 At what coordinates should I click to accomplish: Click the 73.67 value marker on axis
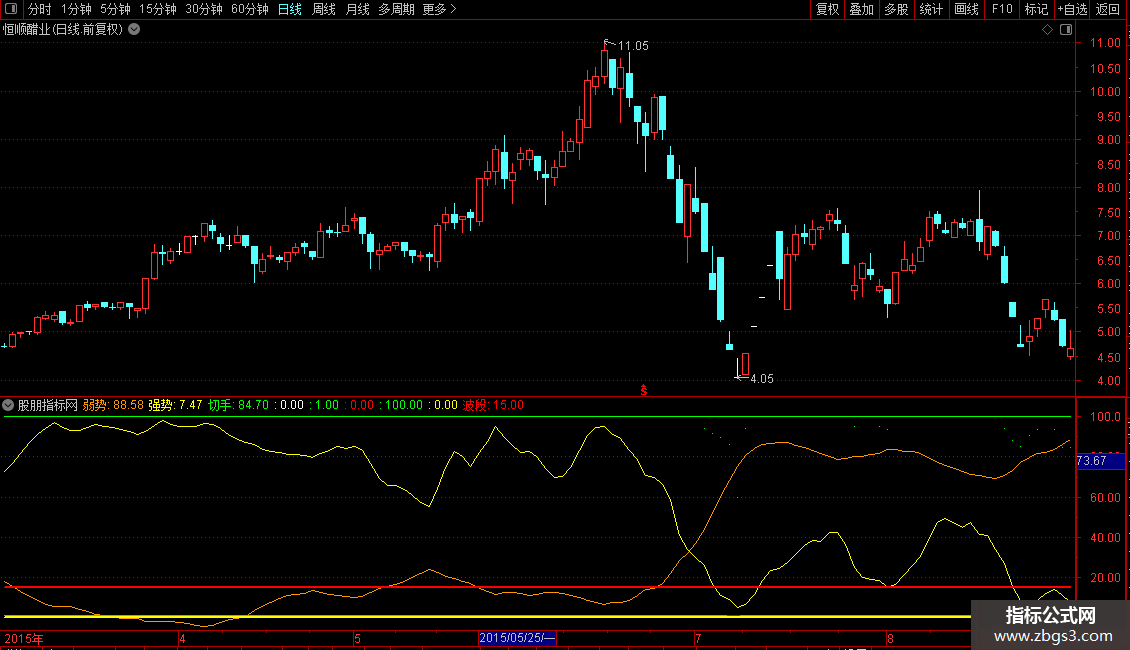[x=1100, y=460]
